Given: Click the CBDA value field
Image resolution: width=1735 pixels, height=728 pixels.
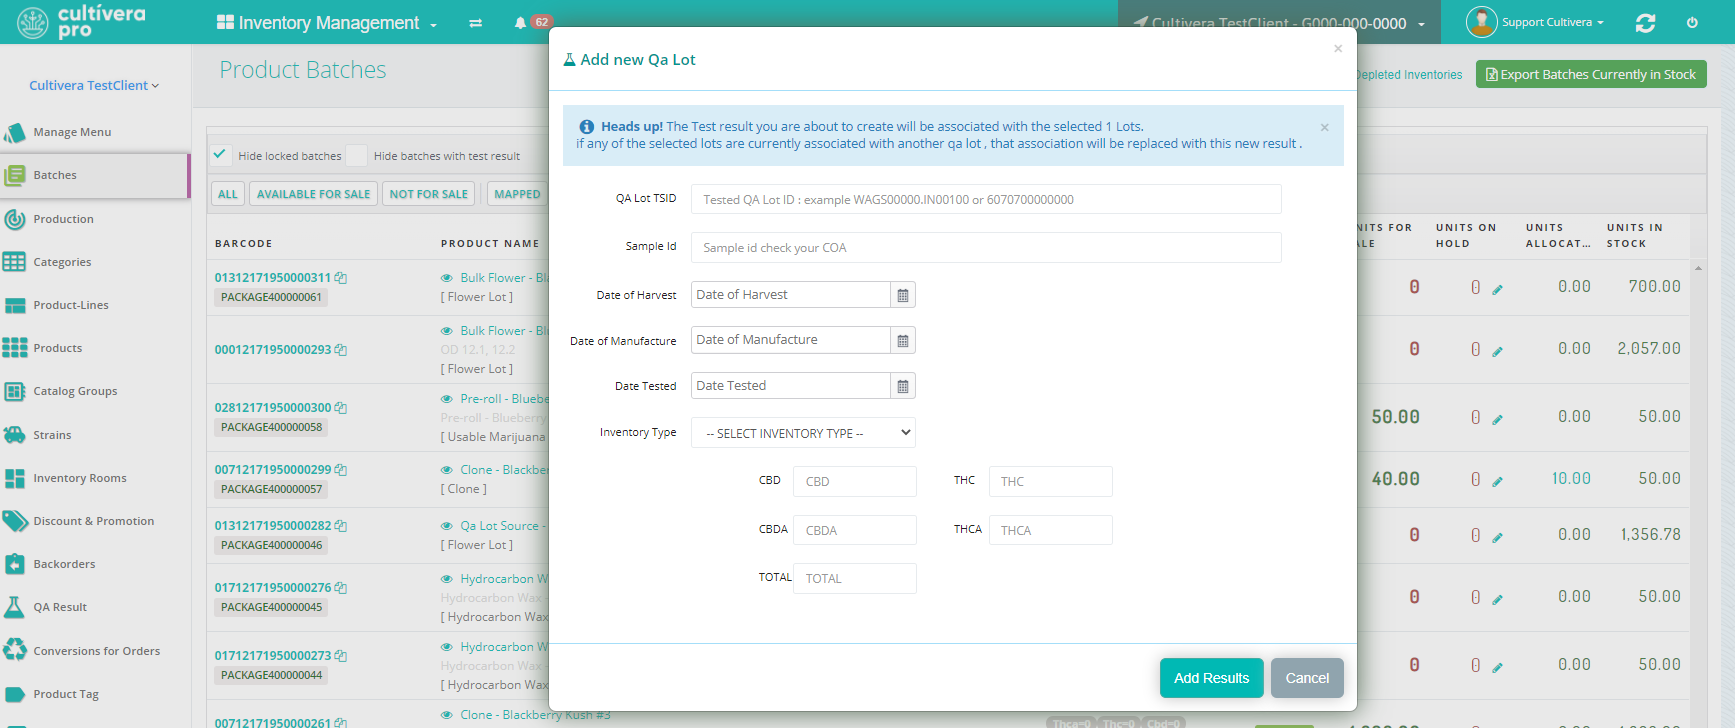Looking at the screenshot, I should (x=855, y=530).
